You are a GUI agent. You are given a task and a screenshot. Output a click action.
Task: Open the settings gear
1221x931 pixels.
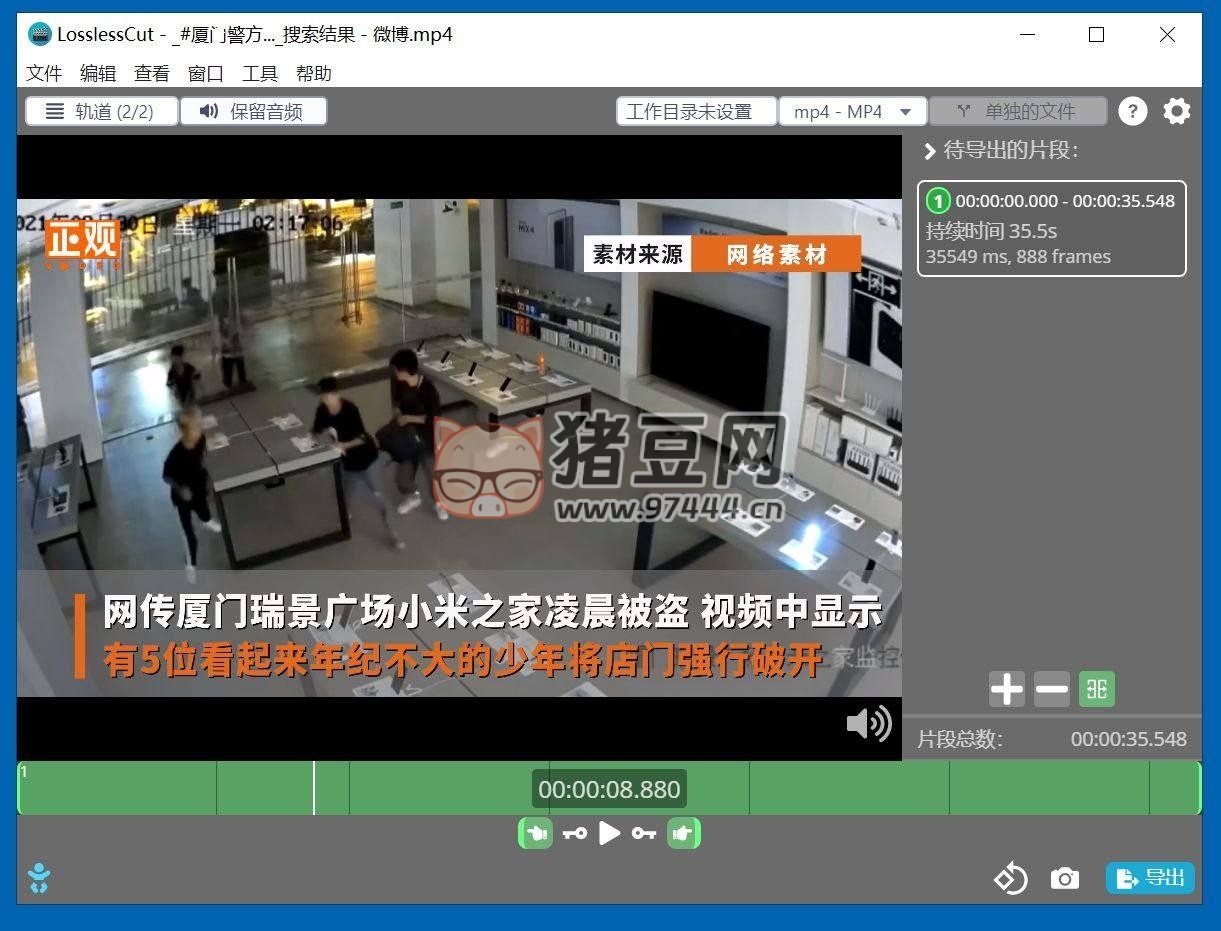pyautogui.click(x=1177, y=111)
